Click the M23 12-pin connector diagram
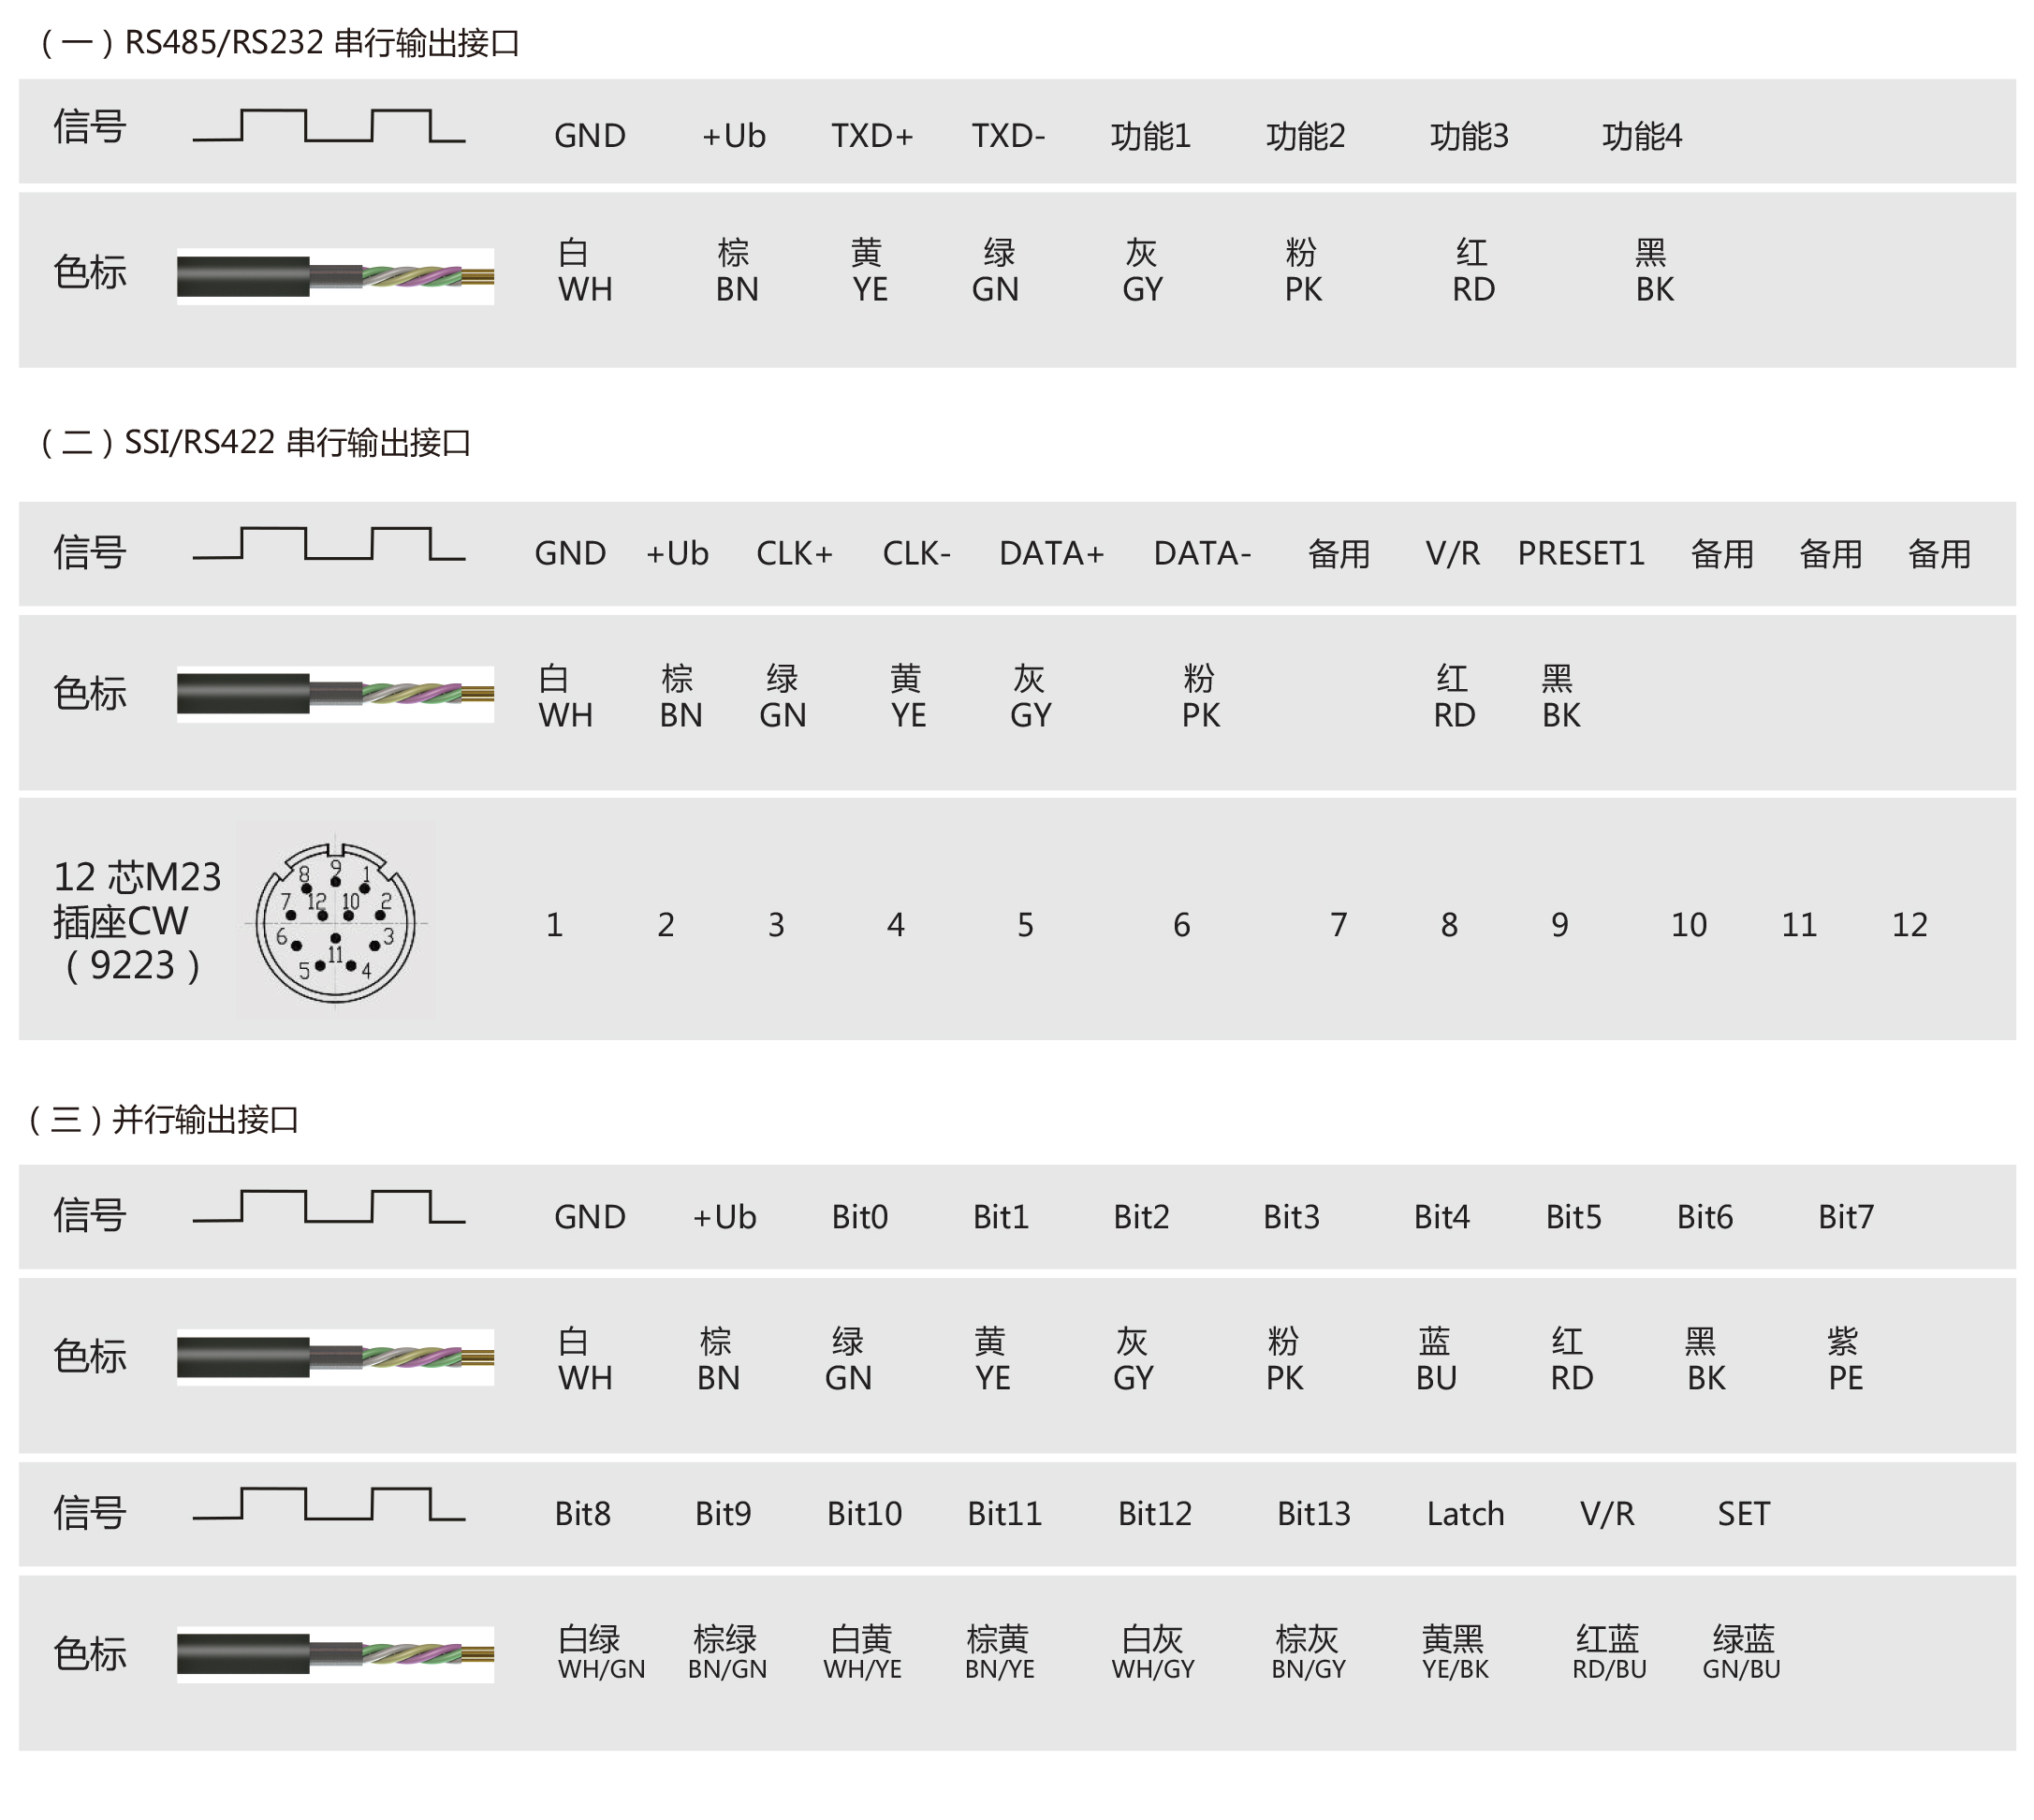 (336, 921)
